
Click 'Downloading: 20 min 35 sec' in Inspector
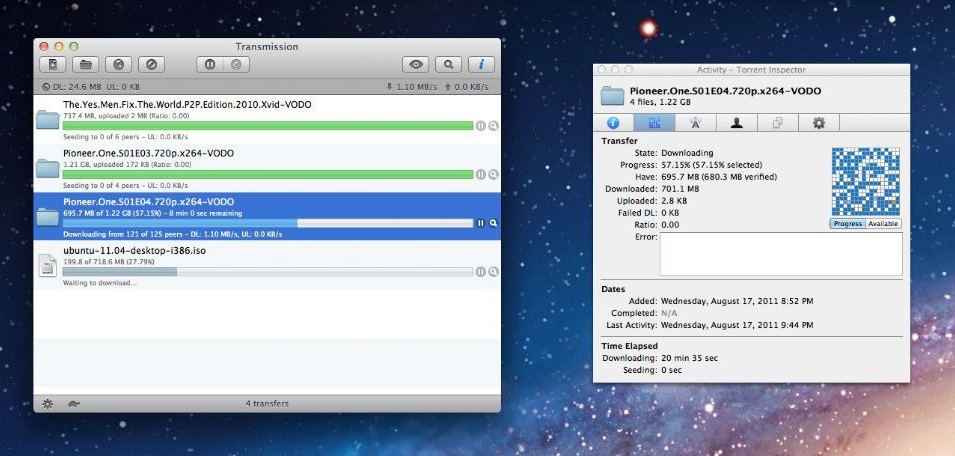(x=660, y=358)
